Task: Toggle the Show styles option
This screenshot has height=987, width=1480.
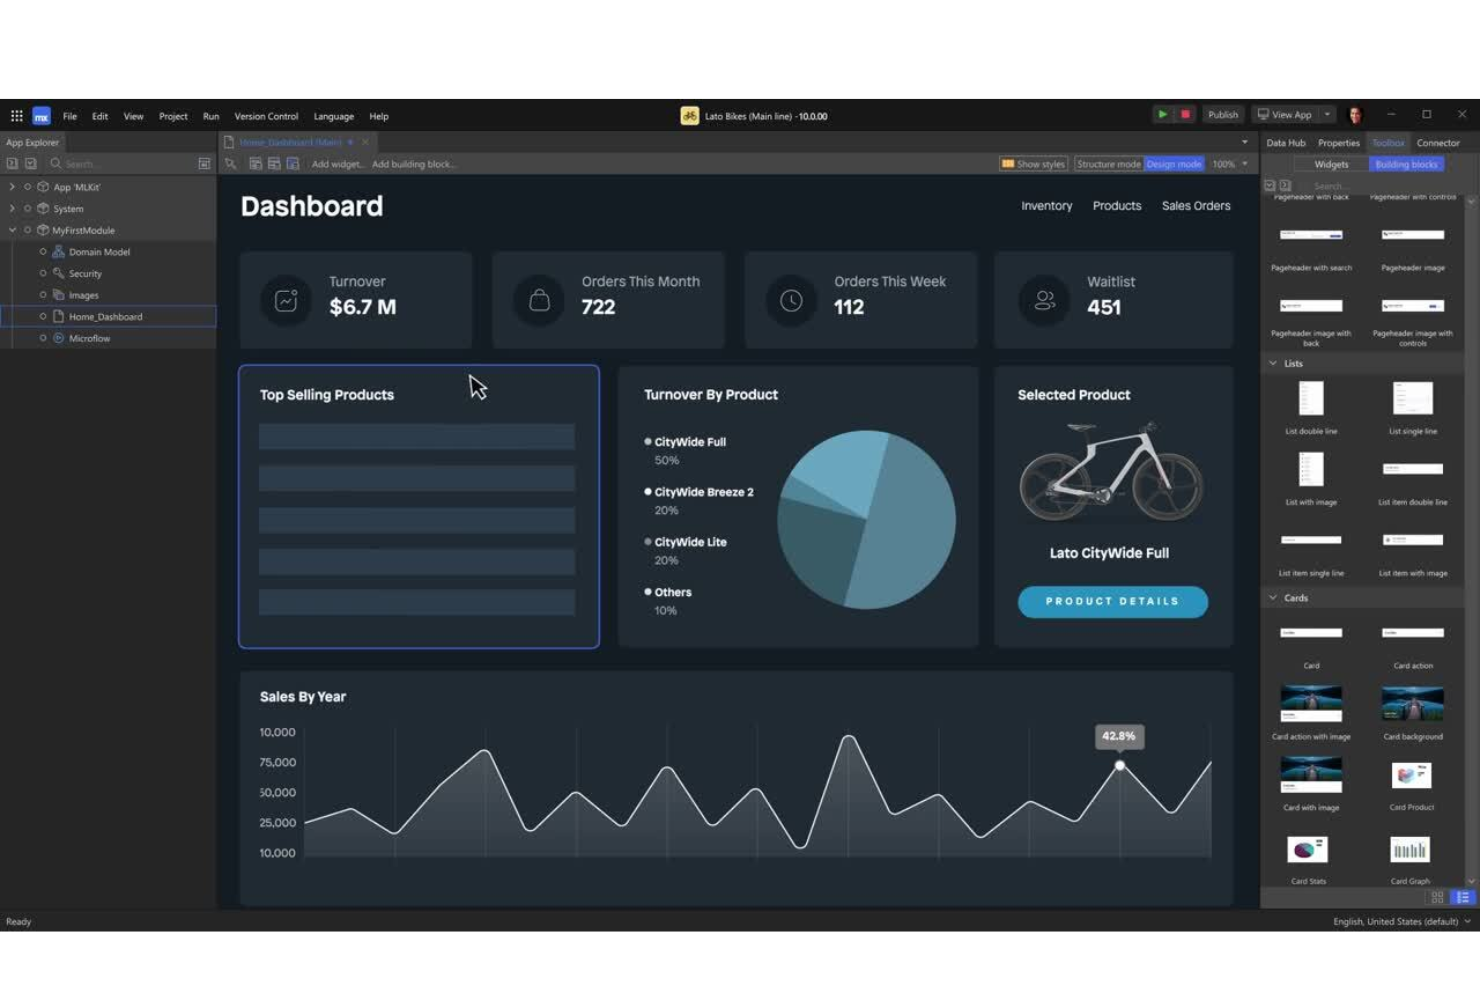Action: (x=1033, y=163)
